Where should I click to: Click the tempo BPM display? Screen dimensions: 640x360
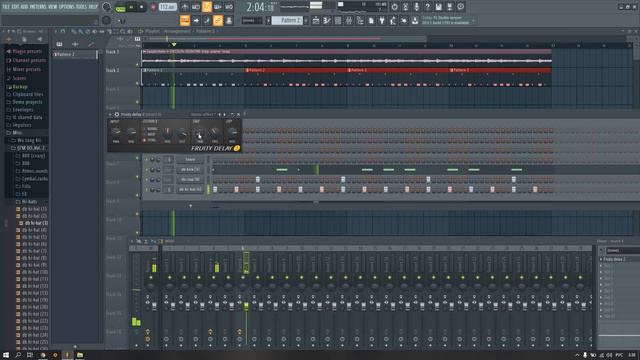pos(167,7)
